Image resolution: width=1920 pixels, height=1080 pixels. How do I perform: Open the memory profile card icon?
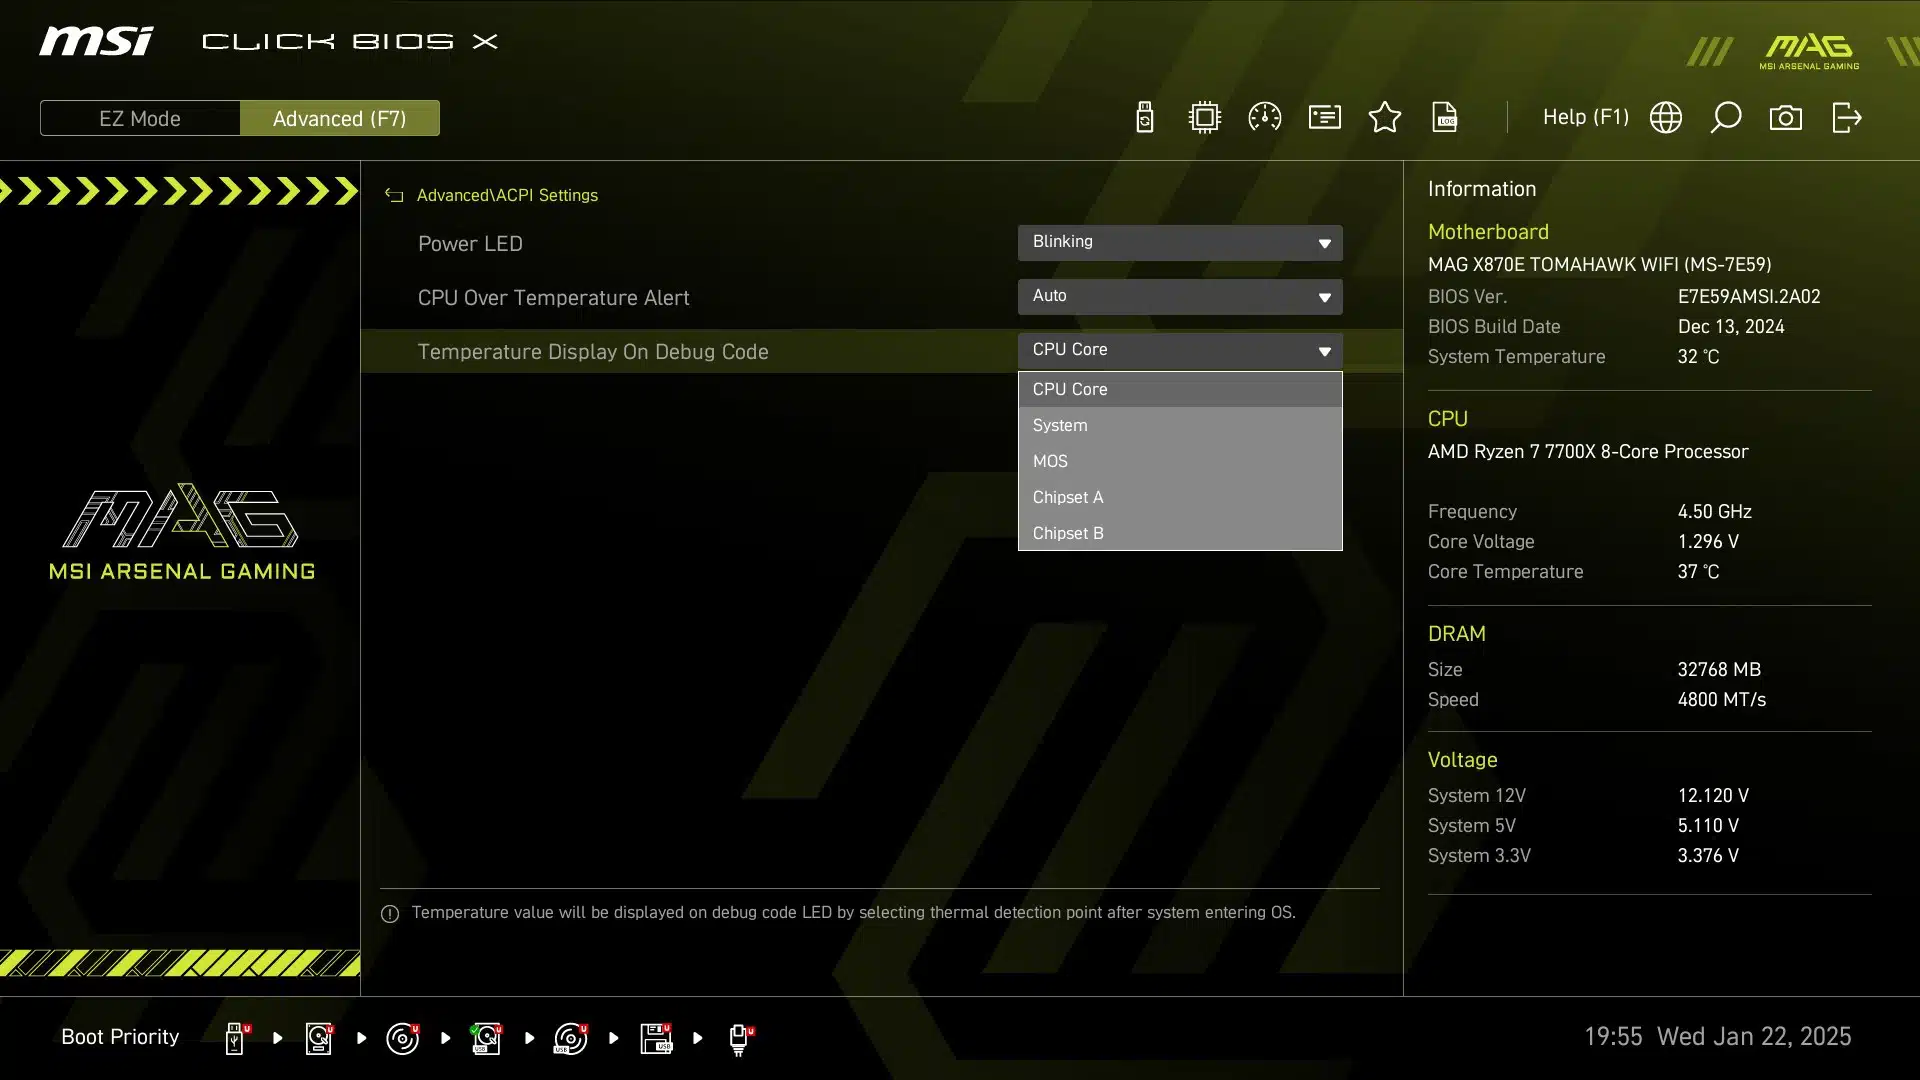pyautogui.click(x=1325, y=117)
